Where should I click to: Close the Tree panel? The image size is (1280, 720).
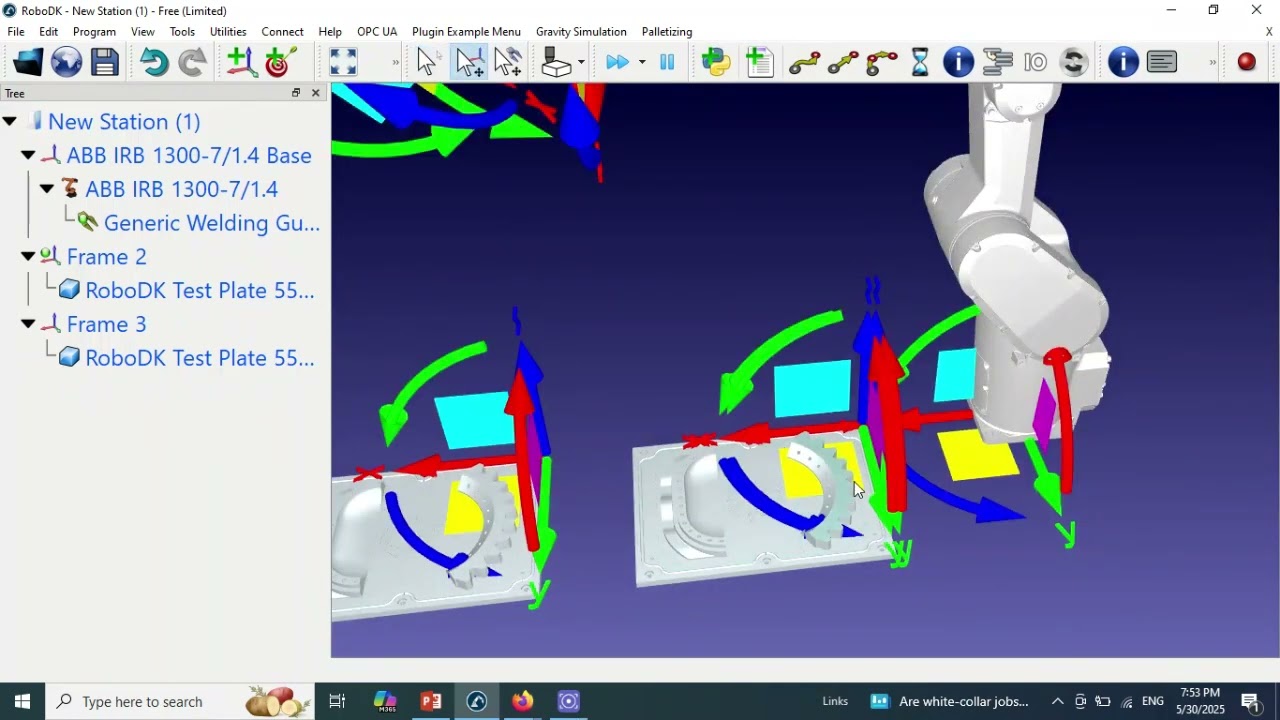click(x=316, y=93)
